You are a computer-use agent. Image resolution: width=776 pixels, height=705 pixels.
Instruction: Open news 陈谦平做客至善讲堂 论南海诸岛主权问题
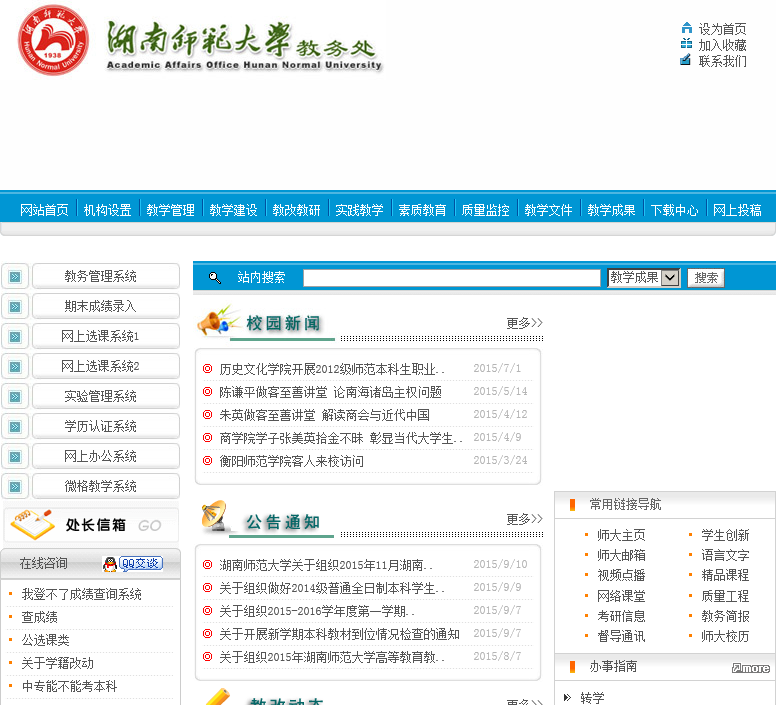coord(331,392)
